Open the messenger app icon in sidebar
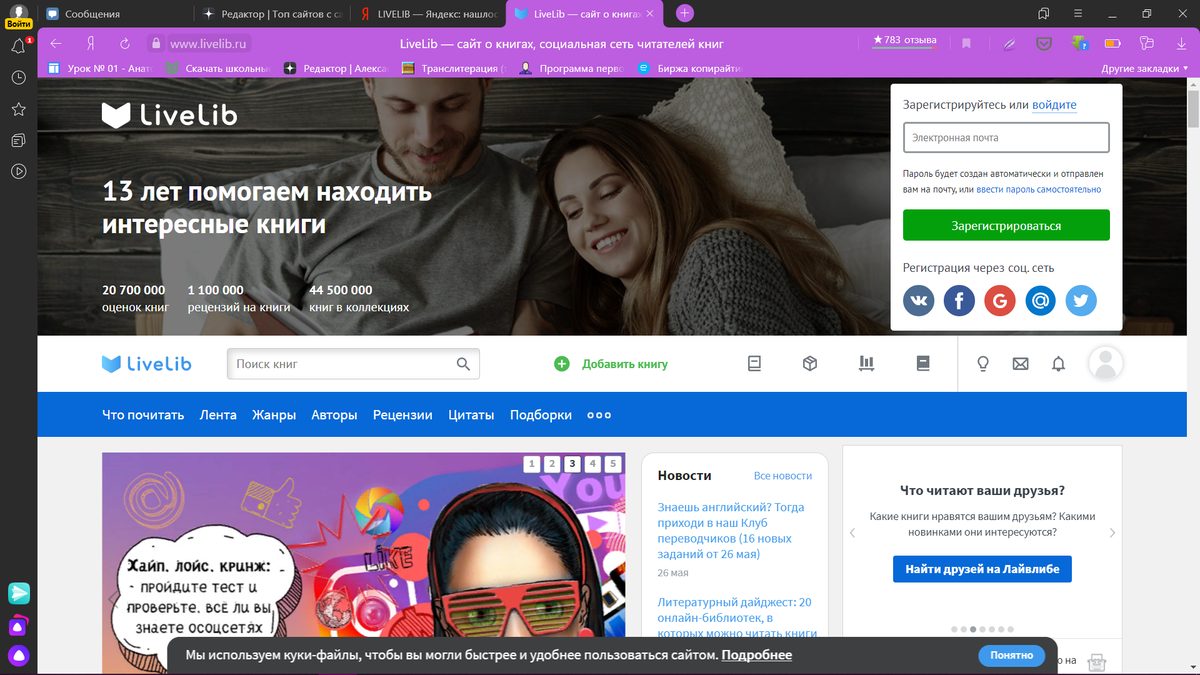Image resolution: width=1200 pixels, height=675 pixels. 19,593
